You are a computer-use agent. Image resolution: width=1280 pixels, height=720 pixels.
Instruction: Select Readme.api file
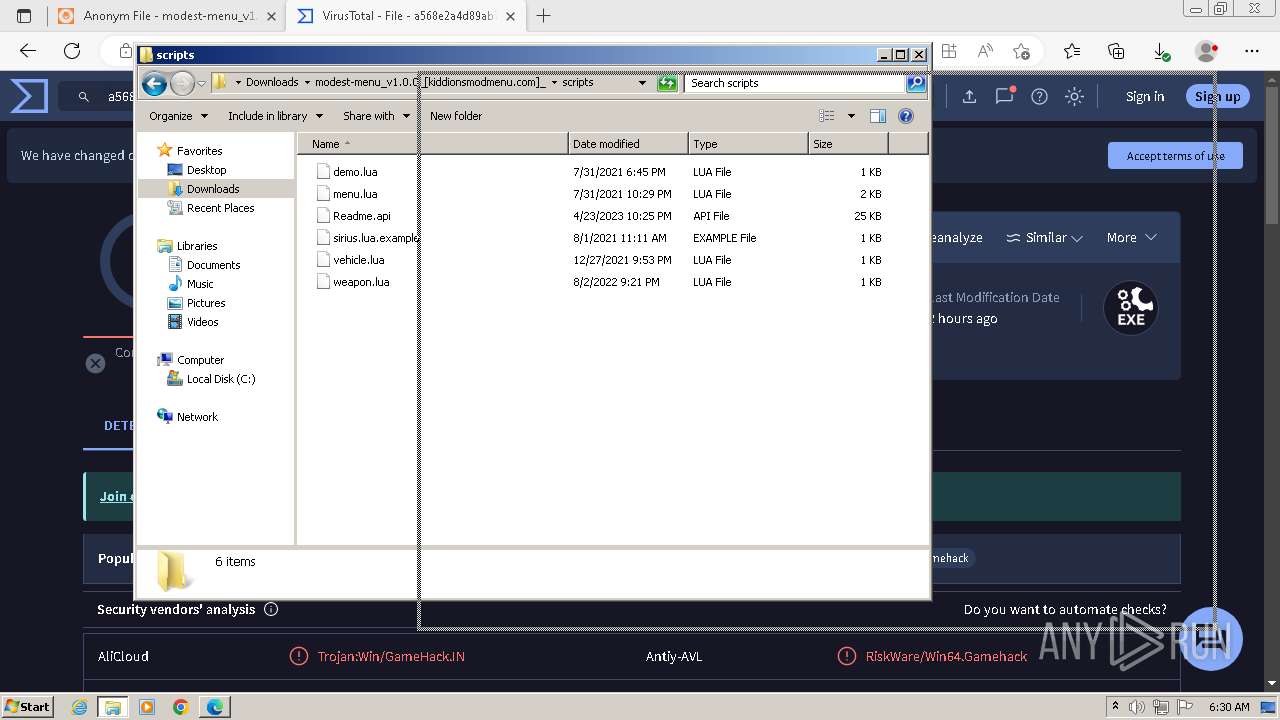pyautogui.click(x=361, y=216)
